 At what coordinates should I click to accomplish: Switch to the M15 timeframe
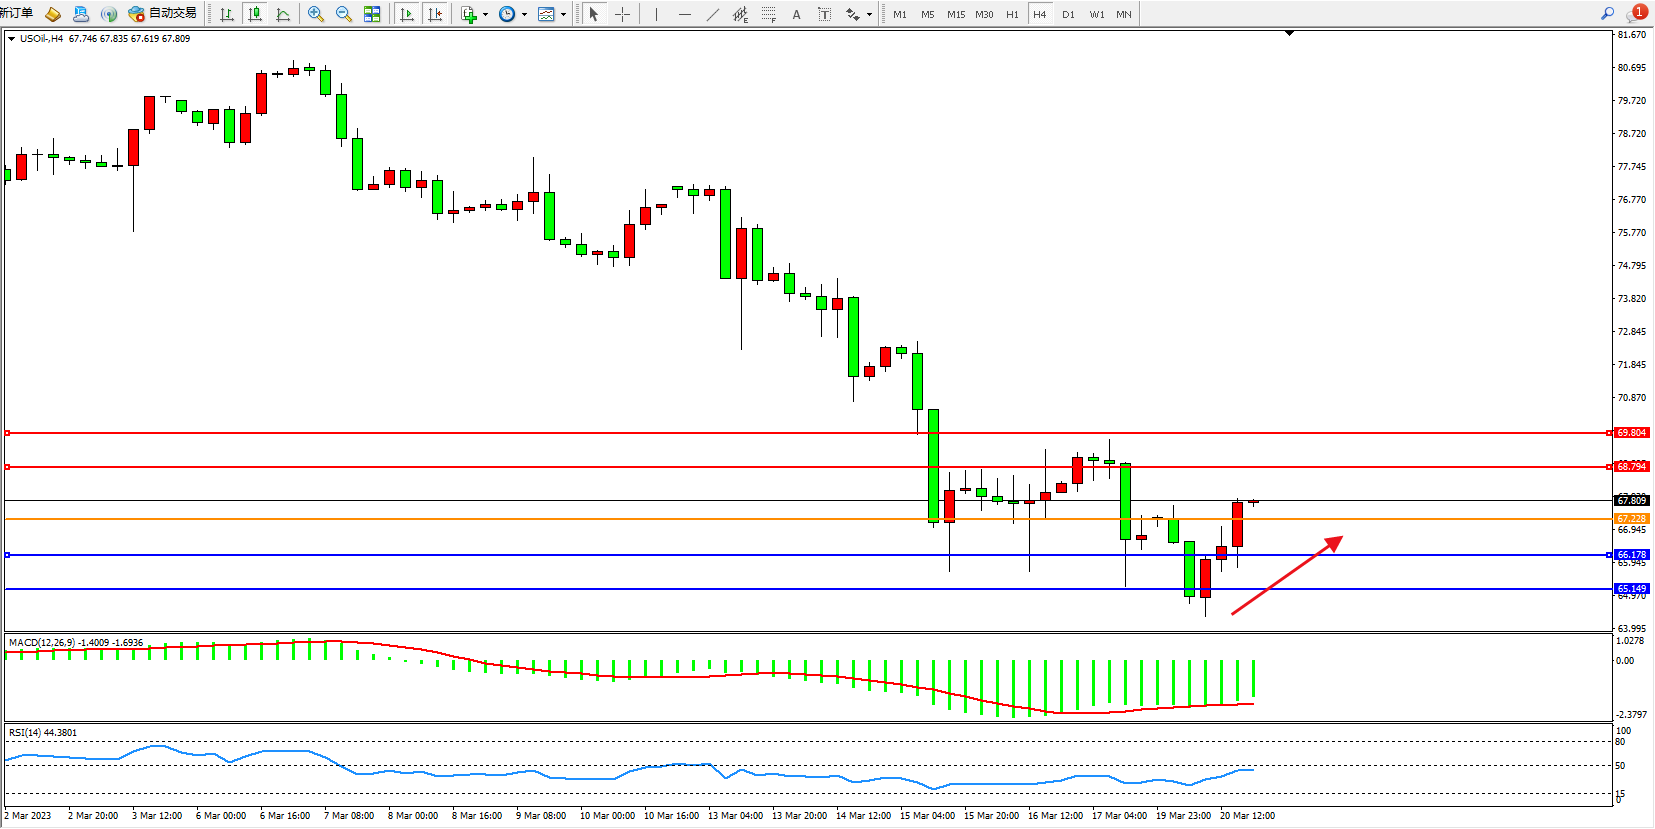[x=956, y=14]
